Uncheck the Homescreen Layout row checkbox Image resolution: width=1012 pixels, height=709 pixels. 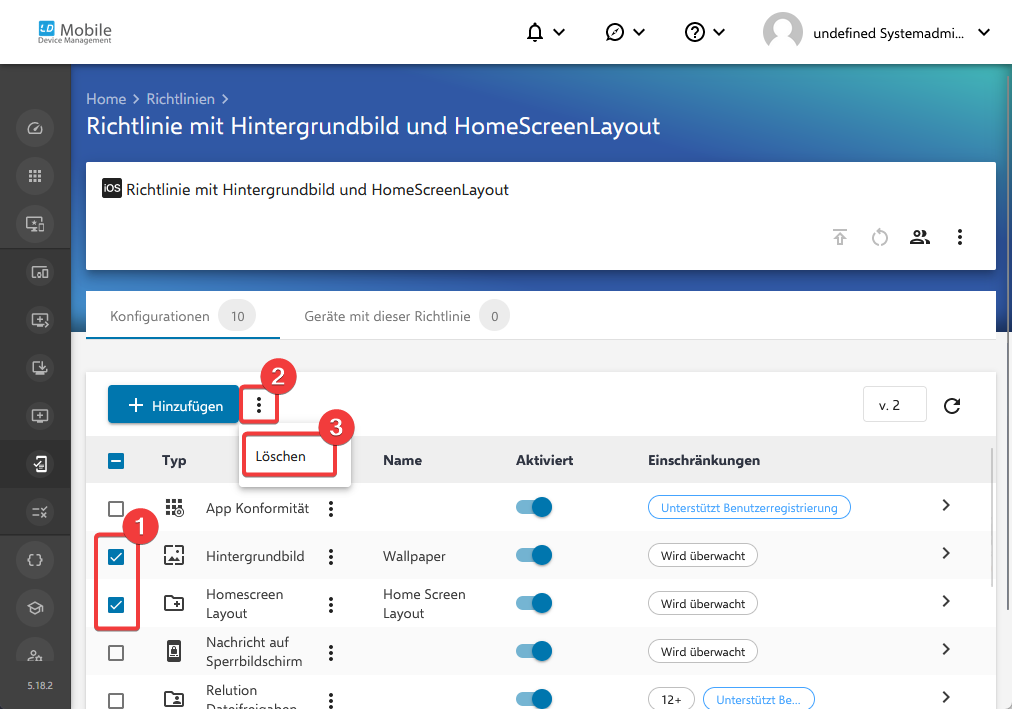116,604
